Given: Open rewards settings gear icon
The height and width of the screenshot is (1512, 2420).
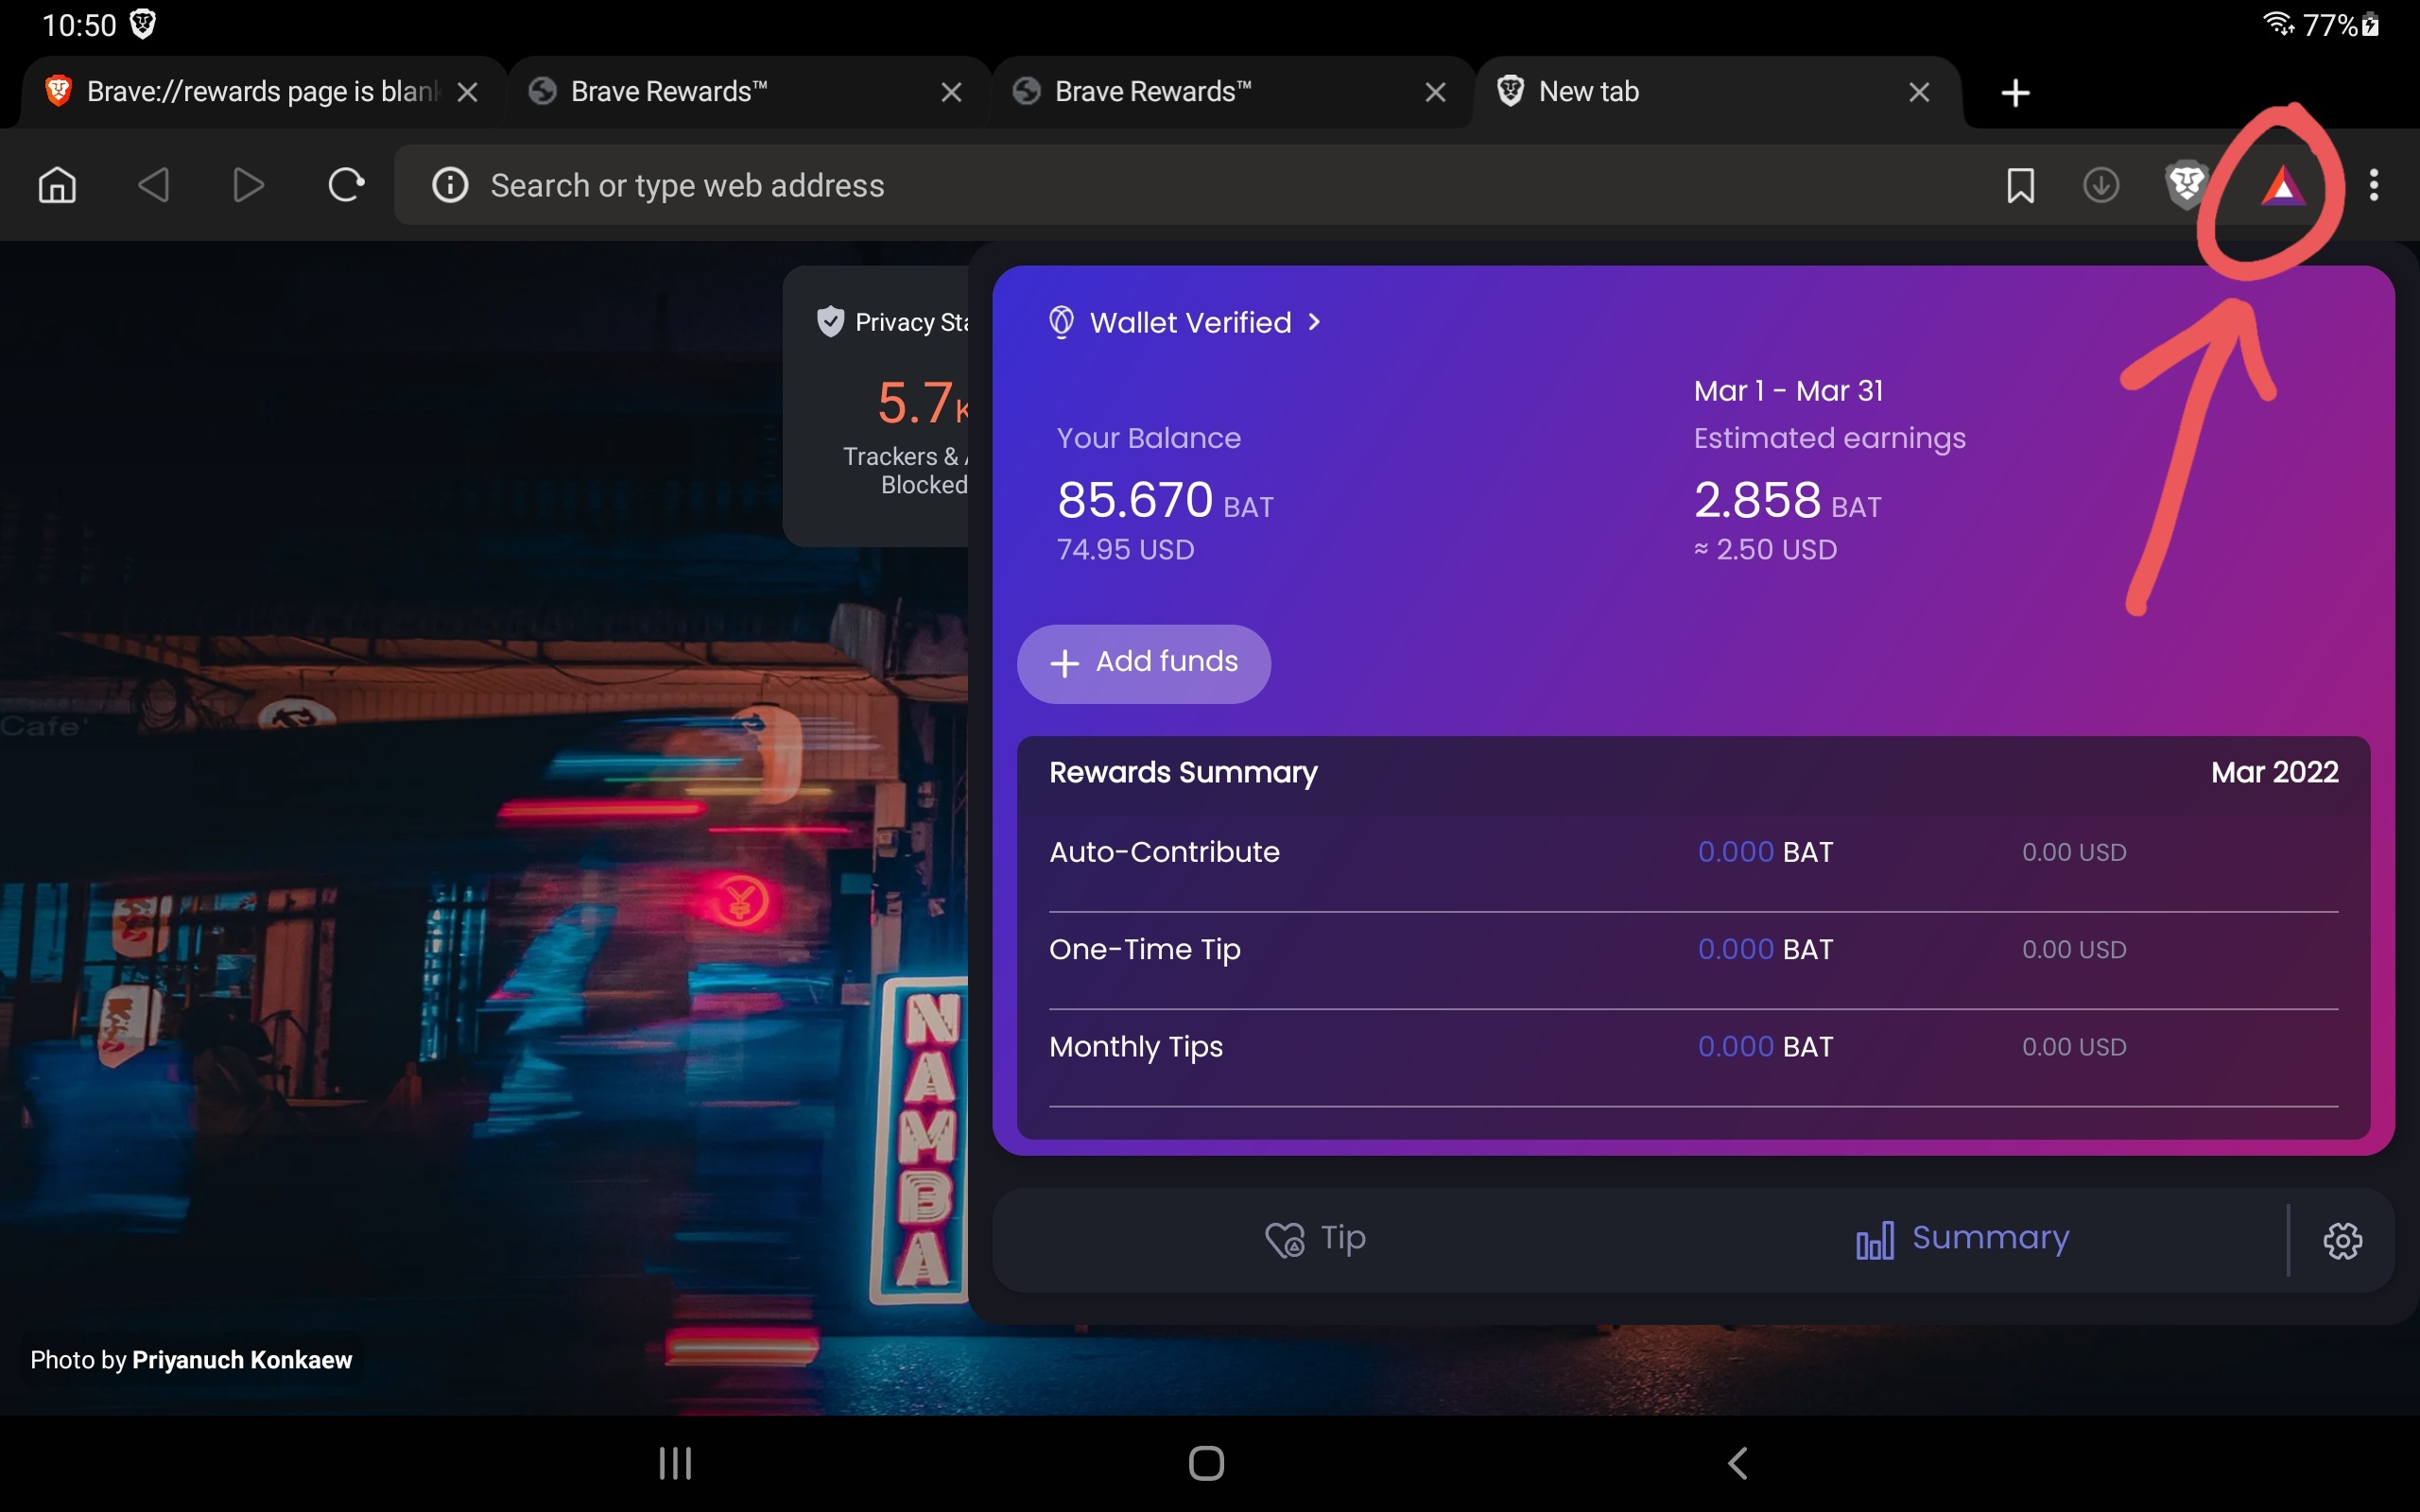Looking at the screenshot, I should point(2342,1241).
